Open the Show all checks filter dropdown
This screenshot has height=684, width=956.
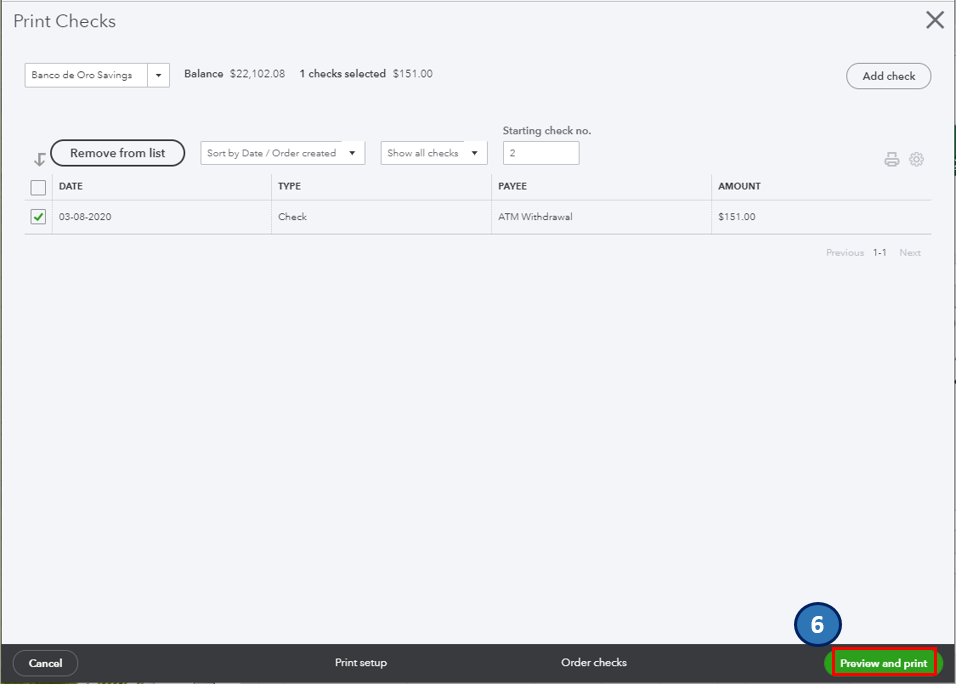point(433,153)
